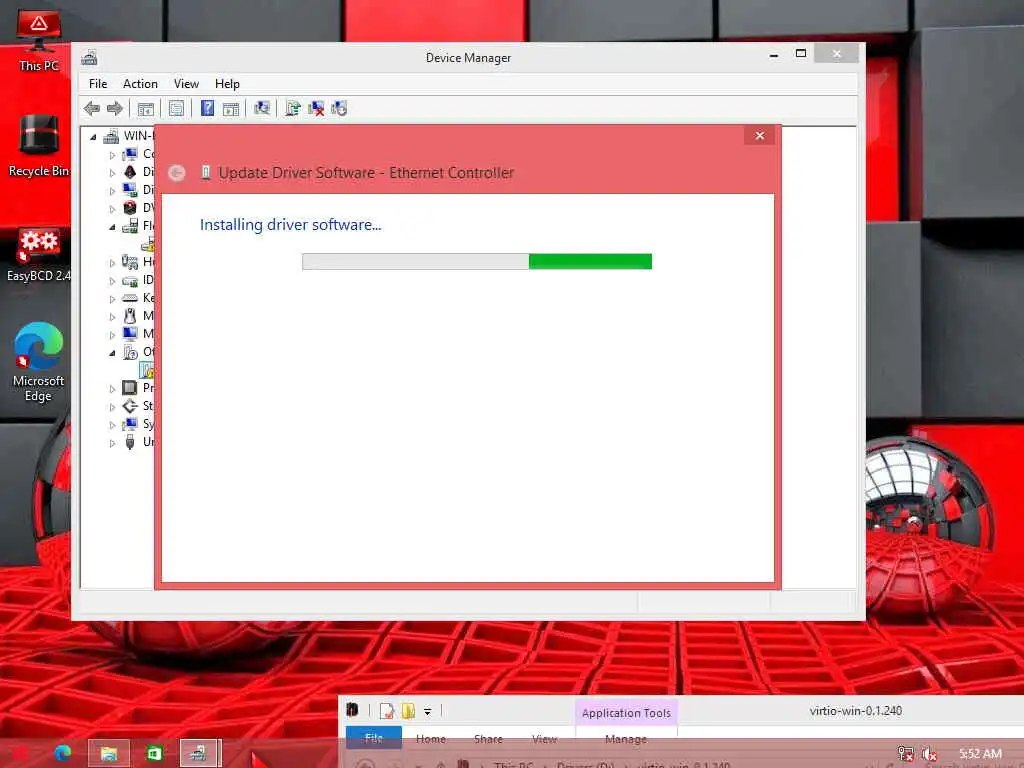Expand the Display adapters tree category
This screenshot has width=1024, height=768.
(112, 191)
